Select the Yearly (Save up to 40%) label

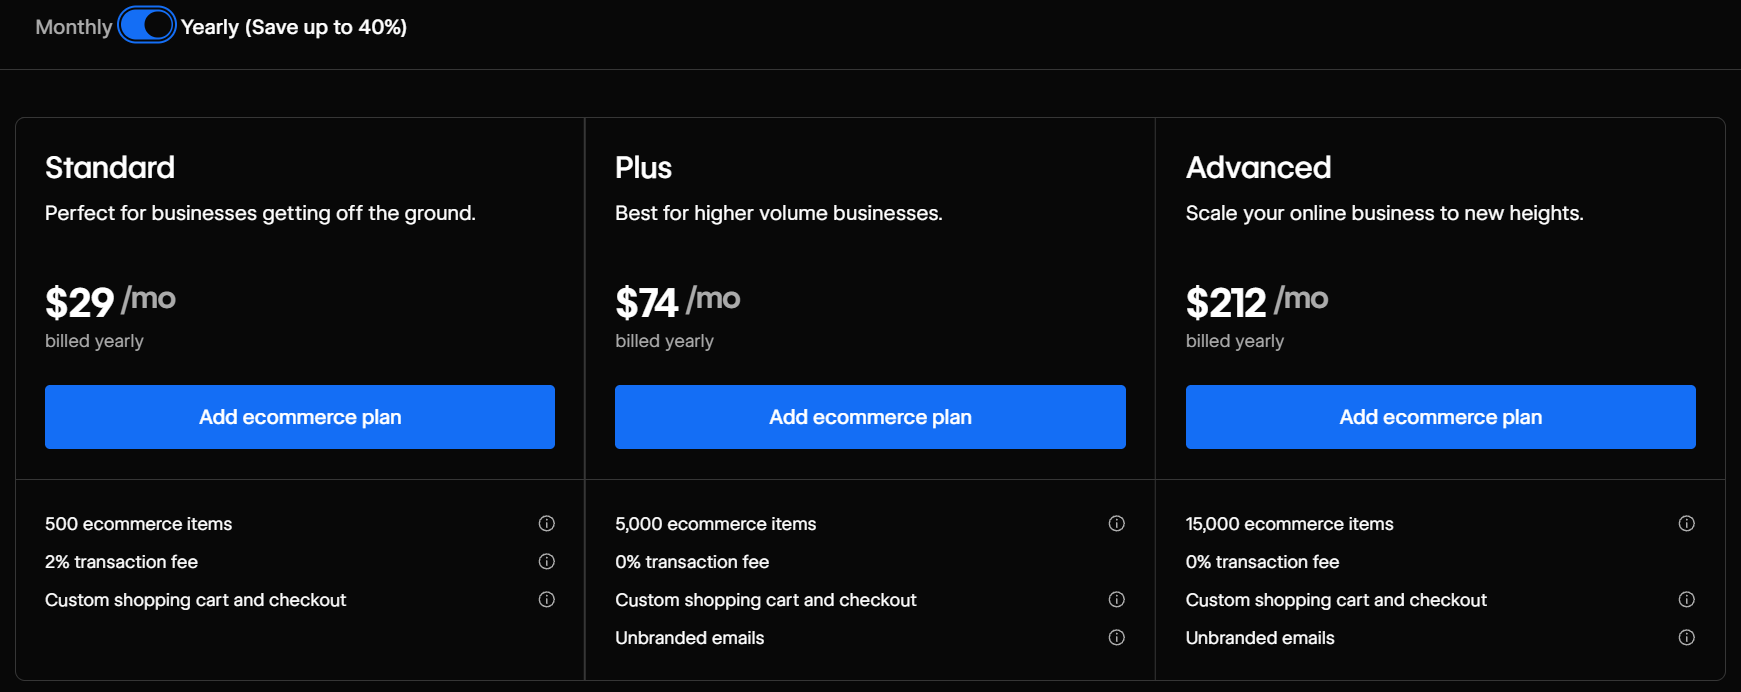point(294,27)
